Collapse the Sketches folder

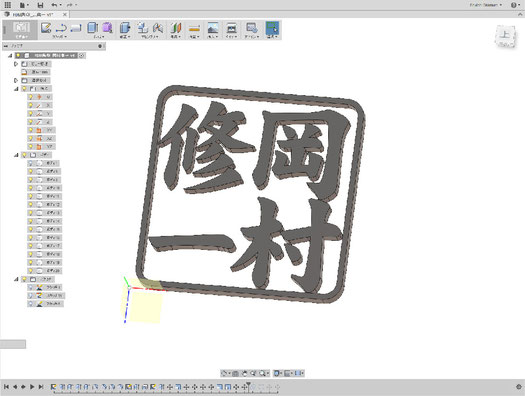16,279
